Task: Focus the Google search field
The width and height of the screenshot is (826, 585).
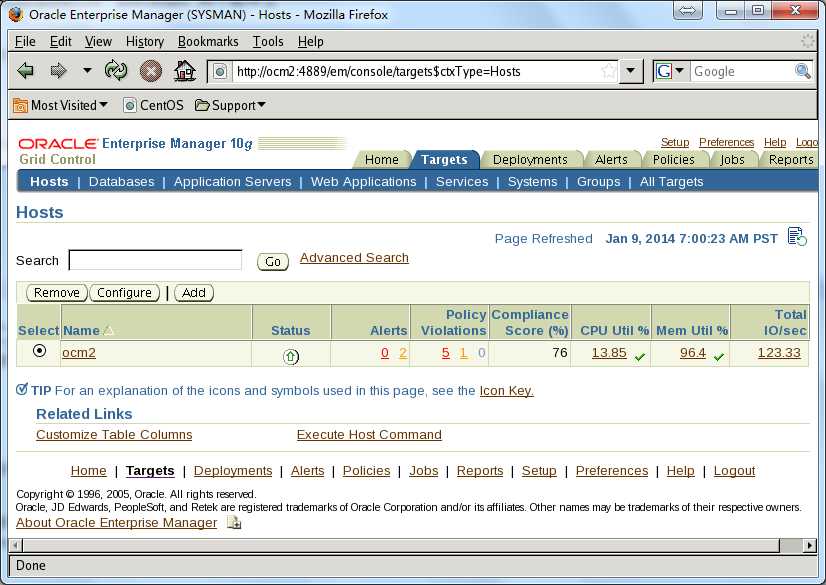Action: tap(742, 71)
